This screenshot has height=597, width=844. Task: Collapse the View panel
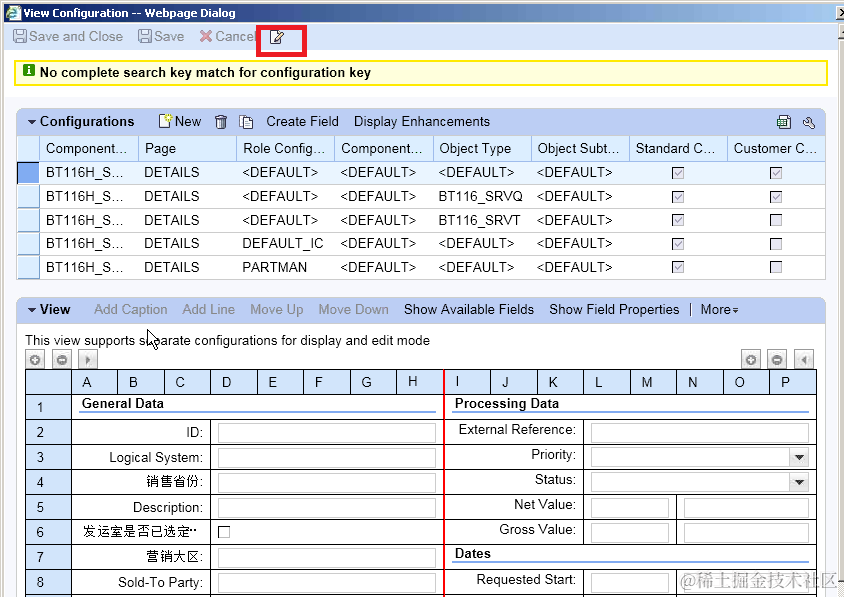(x=32, y=310)
